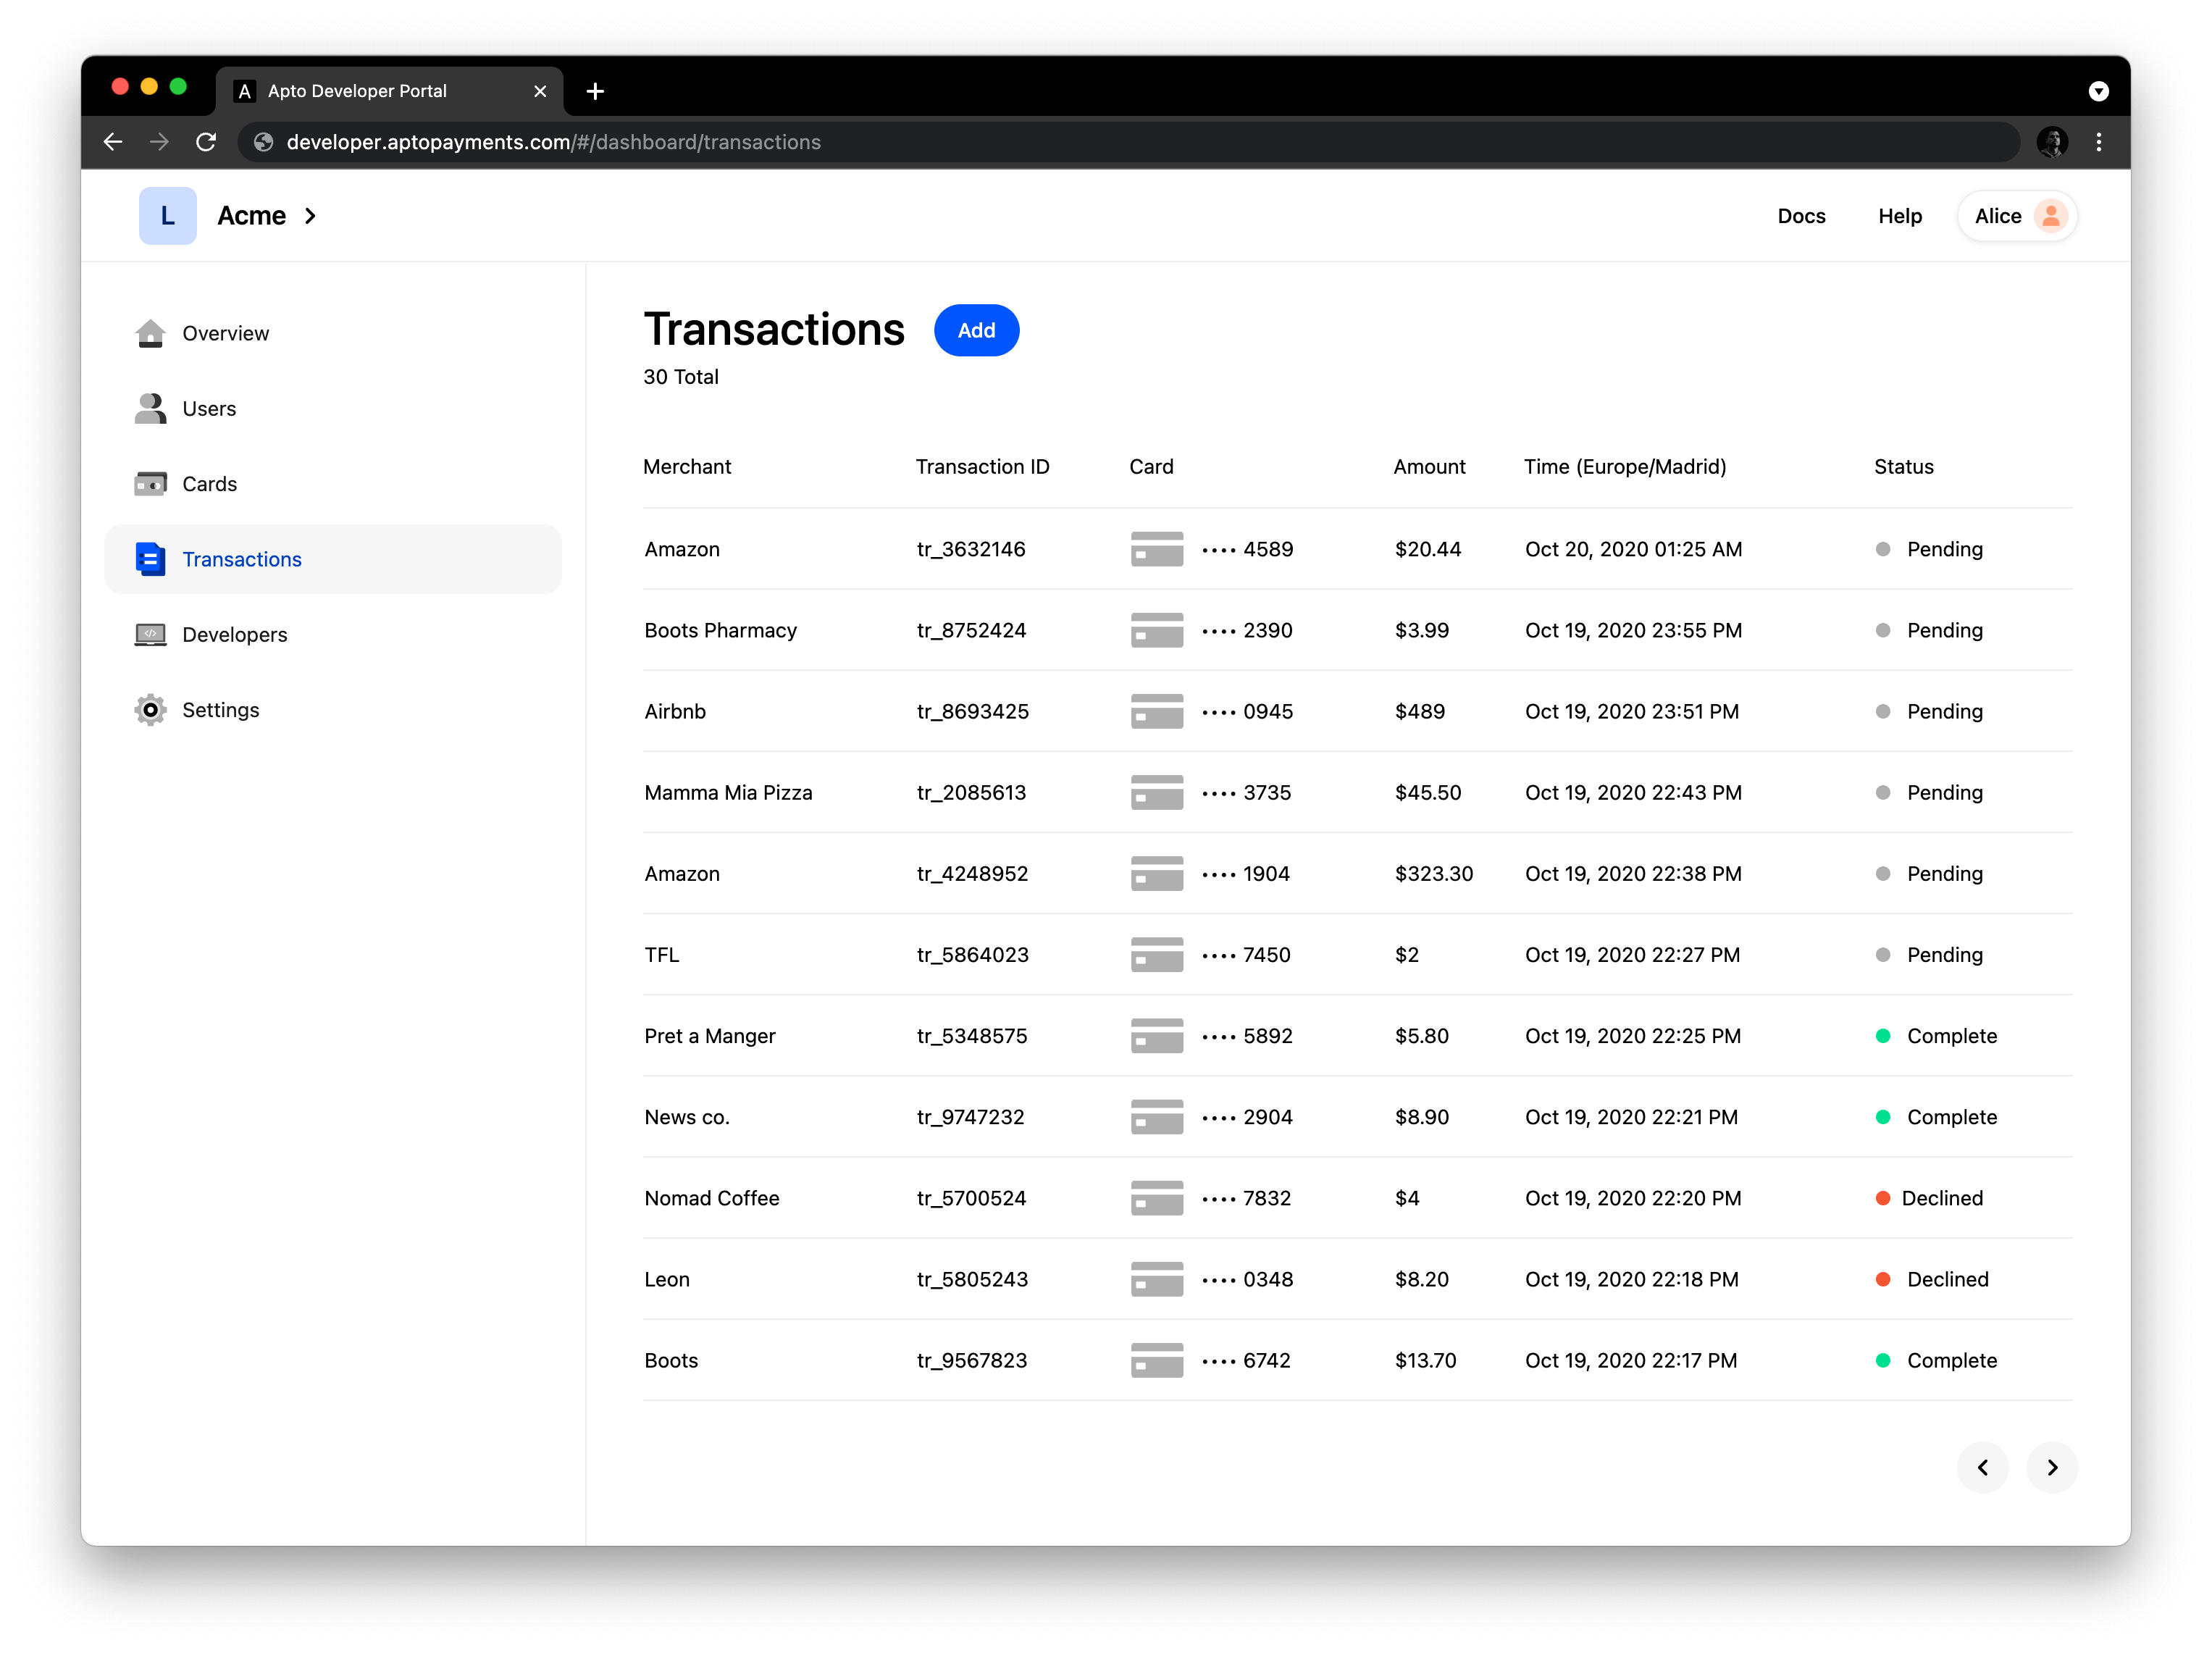This screenshot has width=2212, height=1653.
Task: Click the previous page arrow icon
Action: click(x=1985, y=1468)
